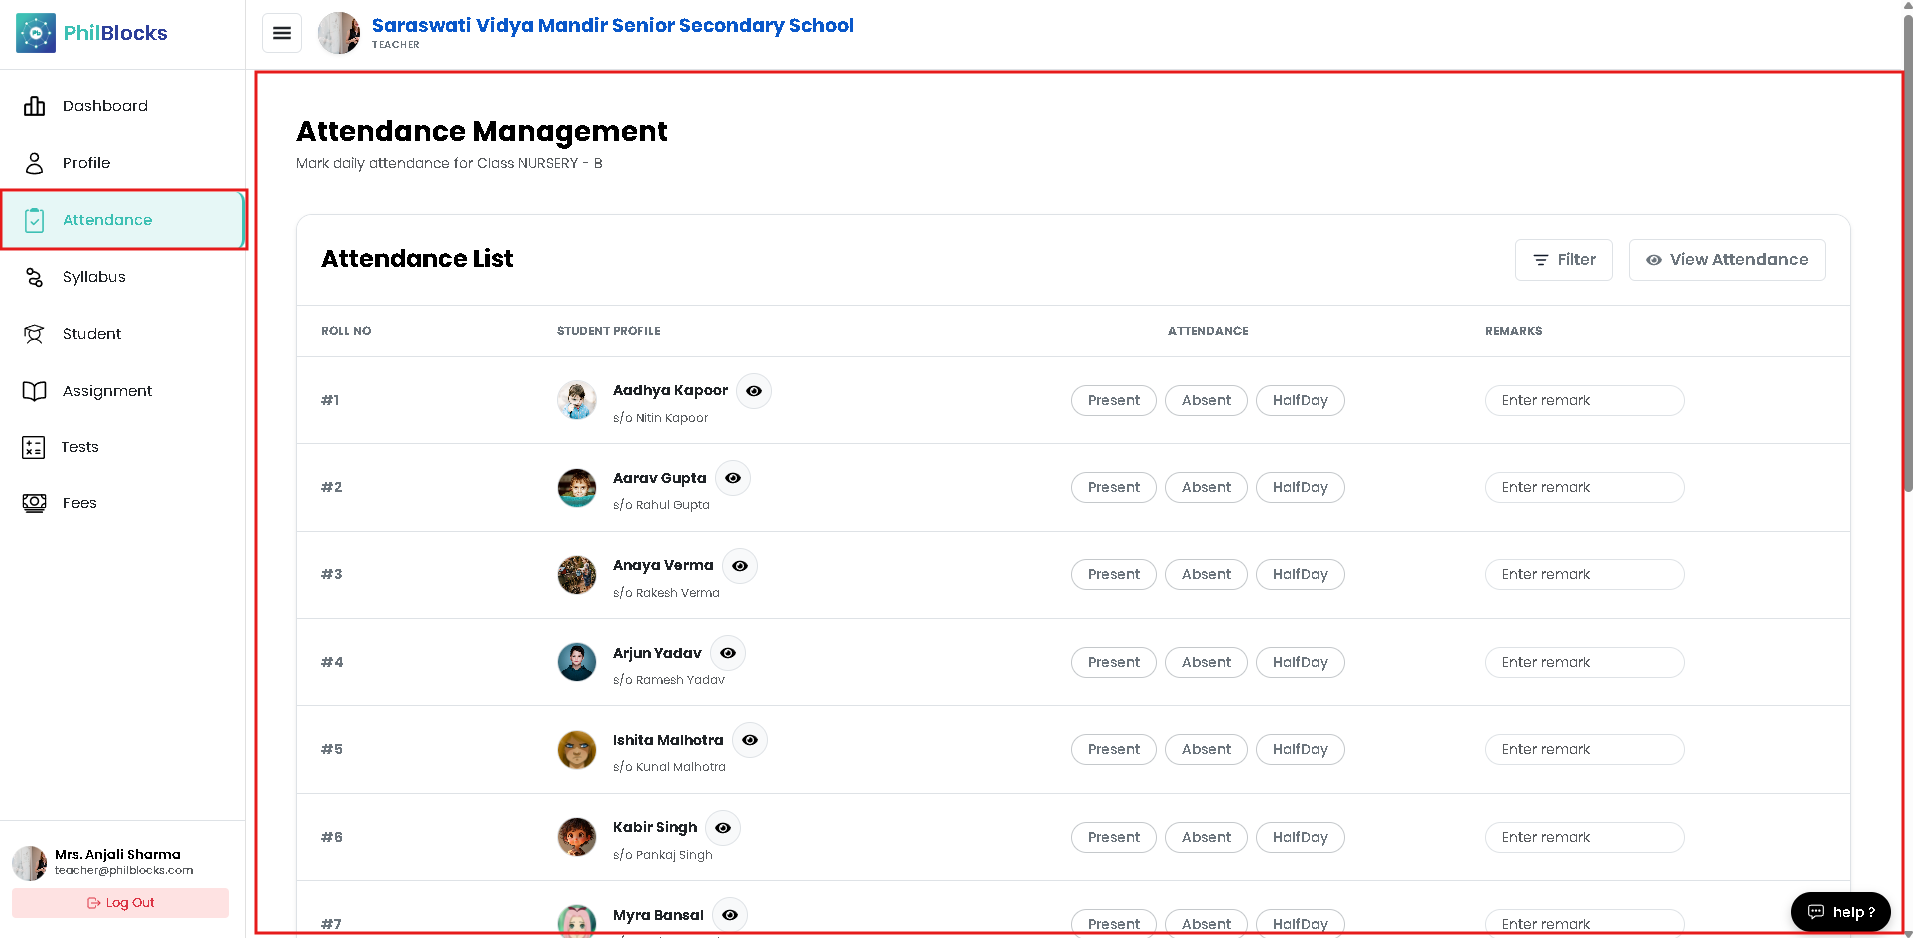View Aarav Gupta's profile eye icon
Viewport: 1913px width, 938px height.
[x=733, y=478]
